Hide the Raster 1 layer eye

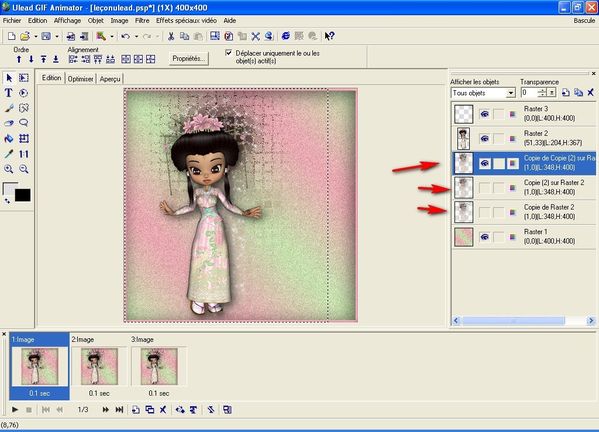pyautogui.click(x=484, y=237)
